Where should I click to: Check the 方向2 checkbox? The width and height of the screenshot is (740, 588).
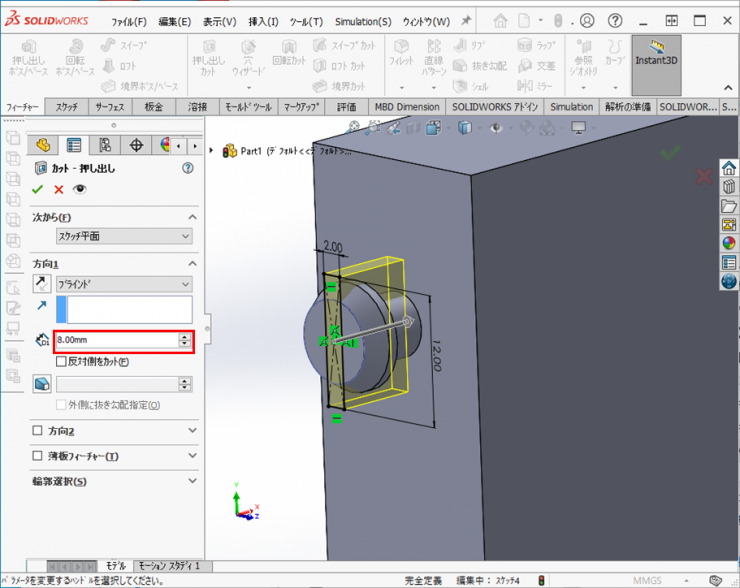coord(38,431)
